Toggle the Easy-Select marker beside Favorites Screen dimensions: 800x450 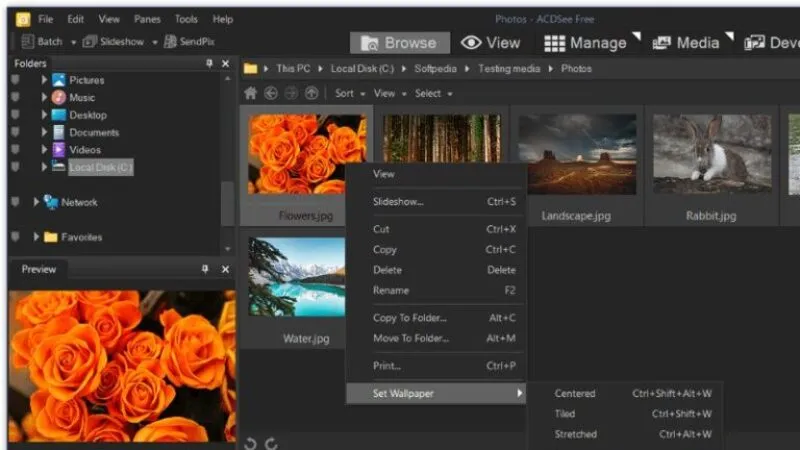tap(15, 237)
